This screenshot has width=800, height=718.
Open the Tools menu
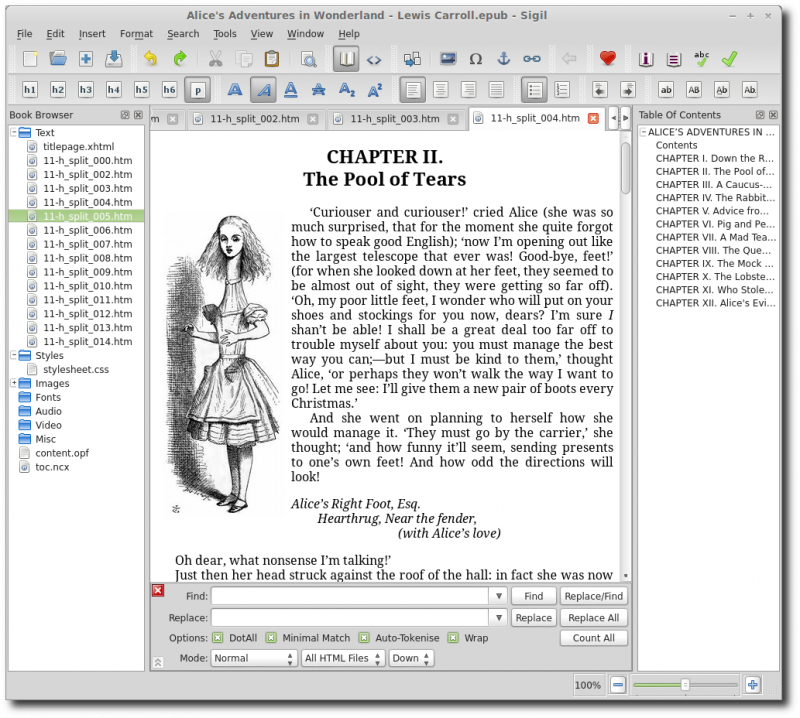tap(225, 34)
